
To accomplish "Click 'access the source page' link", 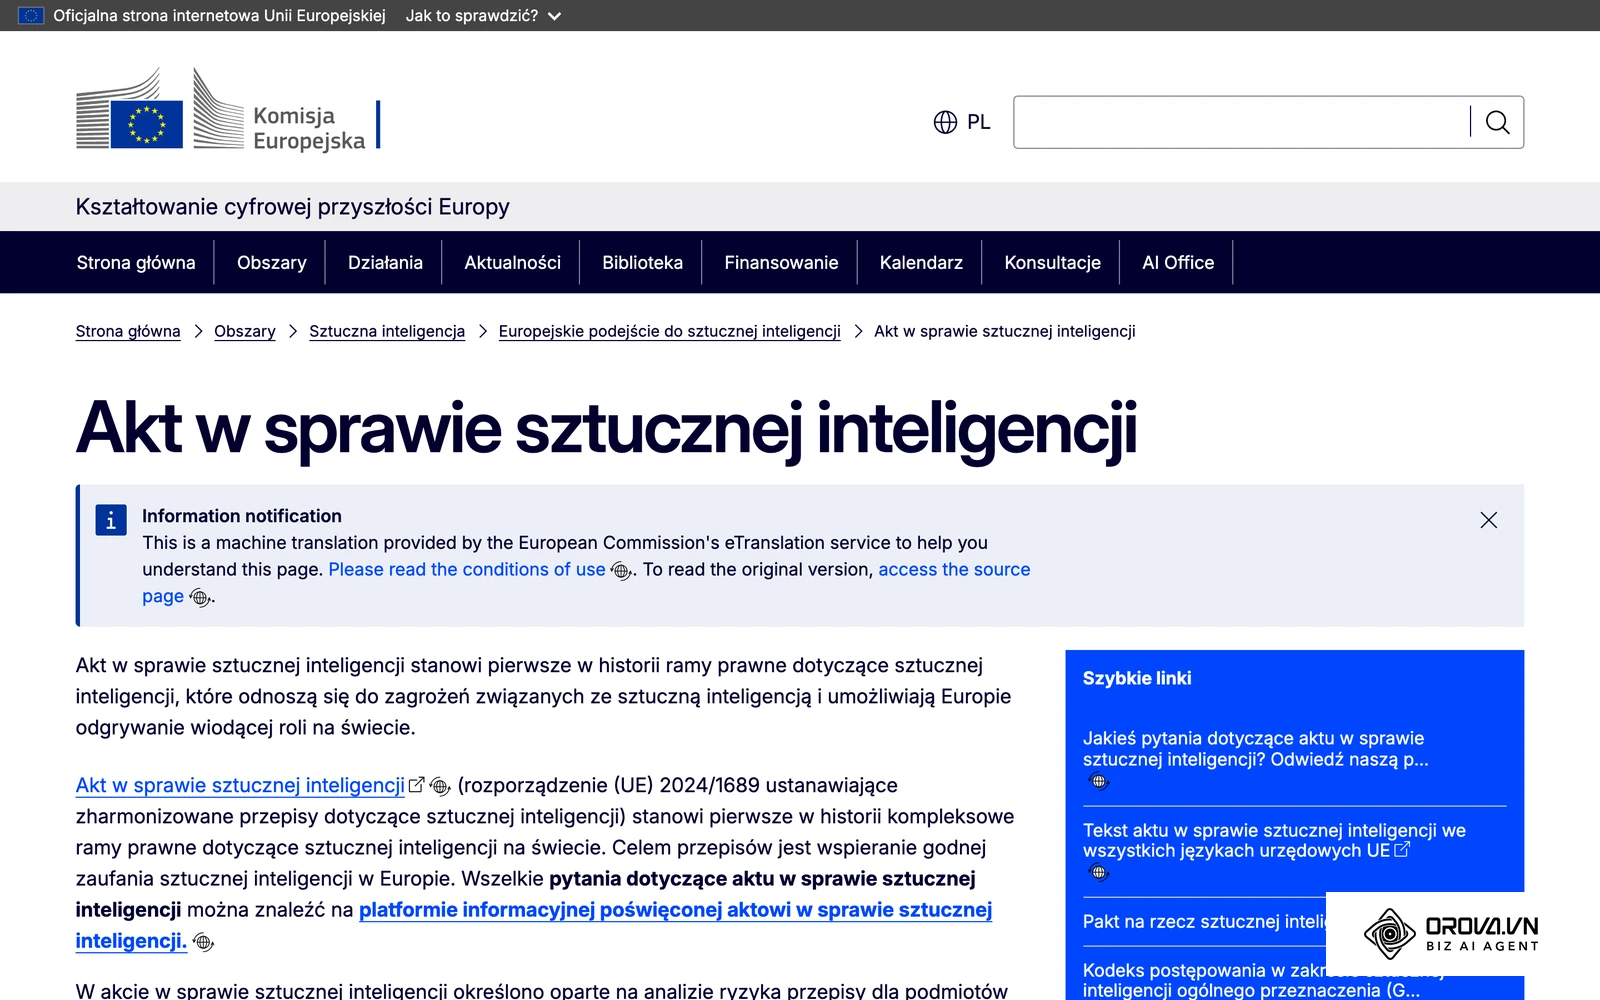I will [x=954, y=569].
